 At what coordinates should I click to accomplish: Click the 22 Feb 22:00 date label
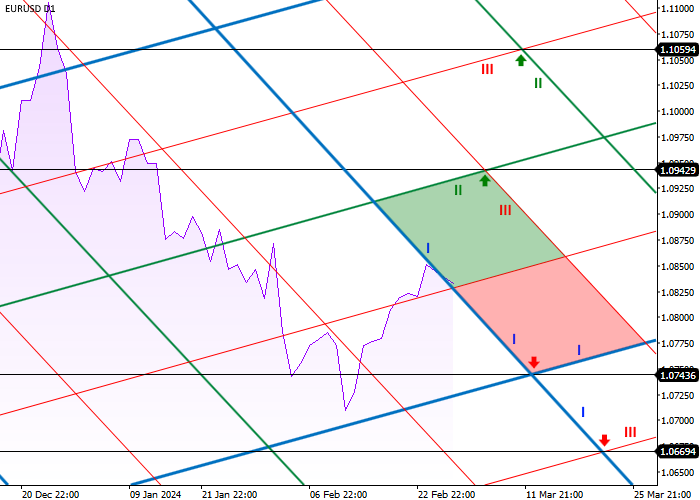click(x=446, y=495)
